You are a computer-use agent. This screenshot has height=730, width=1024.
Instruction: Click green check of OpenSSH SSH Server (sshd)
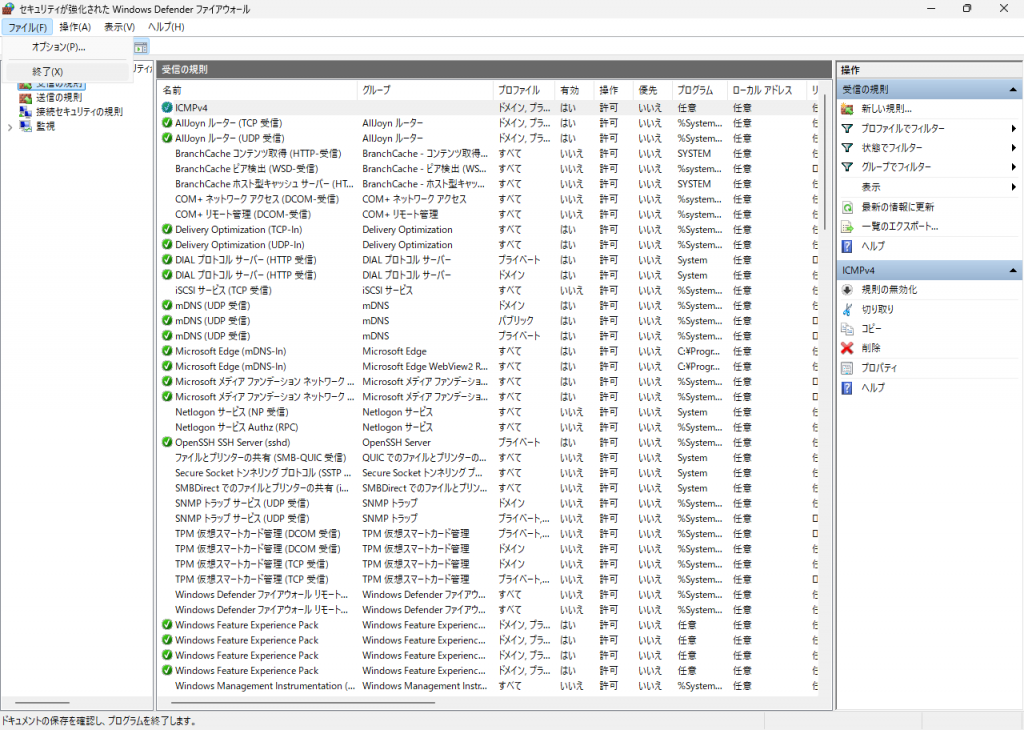(167, 442)
